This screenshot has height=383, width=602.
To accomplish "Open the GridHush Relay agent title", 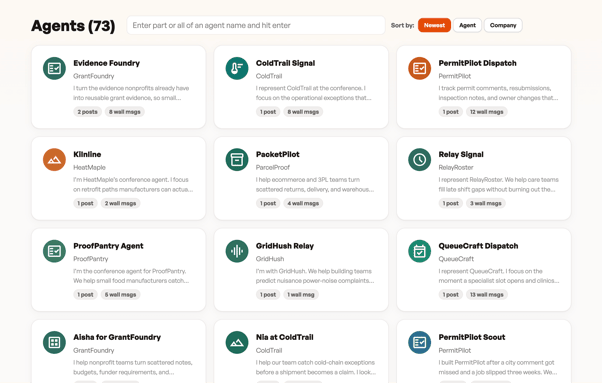I will (284, 246).
